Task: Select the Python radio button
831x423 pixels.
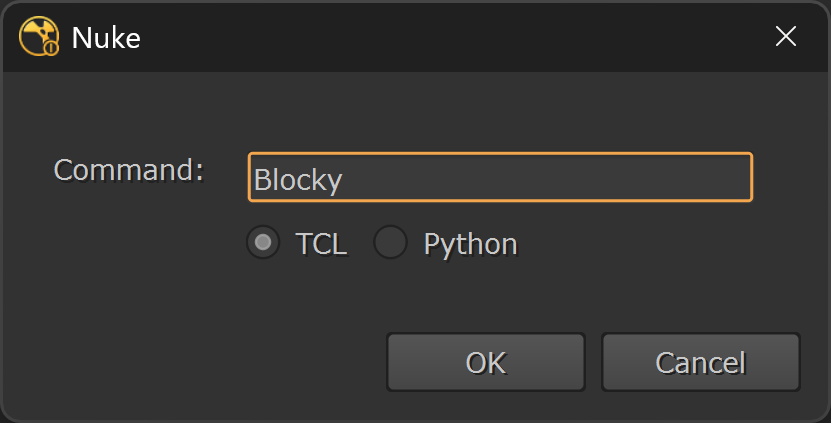Action: point(390,243)
